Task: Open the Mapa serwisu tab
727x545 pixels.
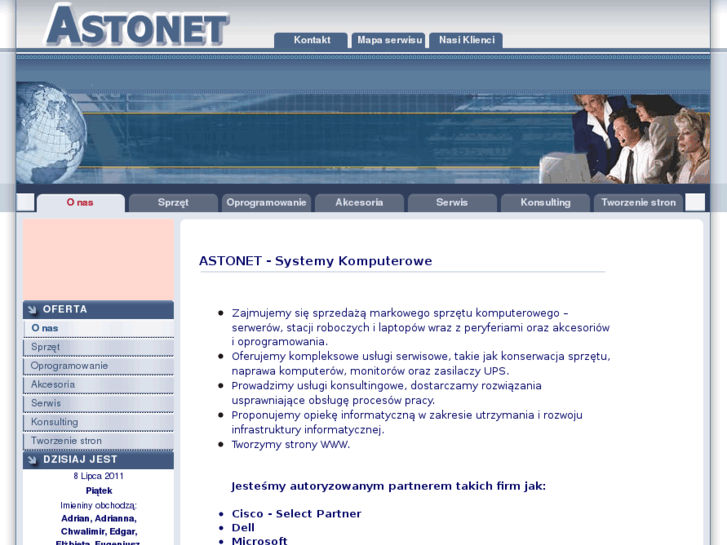Action: (x=389, y=40)
